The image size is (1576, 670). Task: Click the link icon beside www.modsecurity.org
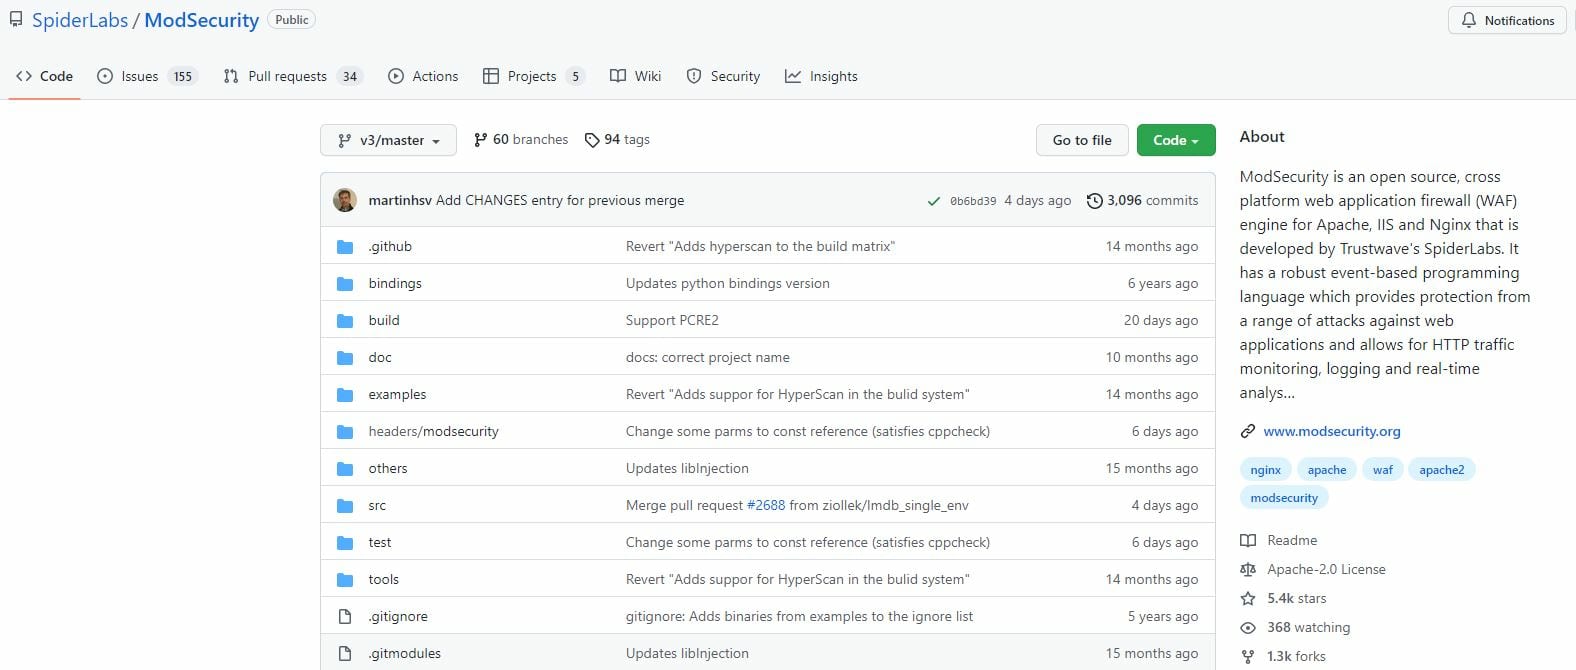pyautogui.click(x=1248, y=432)
